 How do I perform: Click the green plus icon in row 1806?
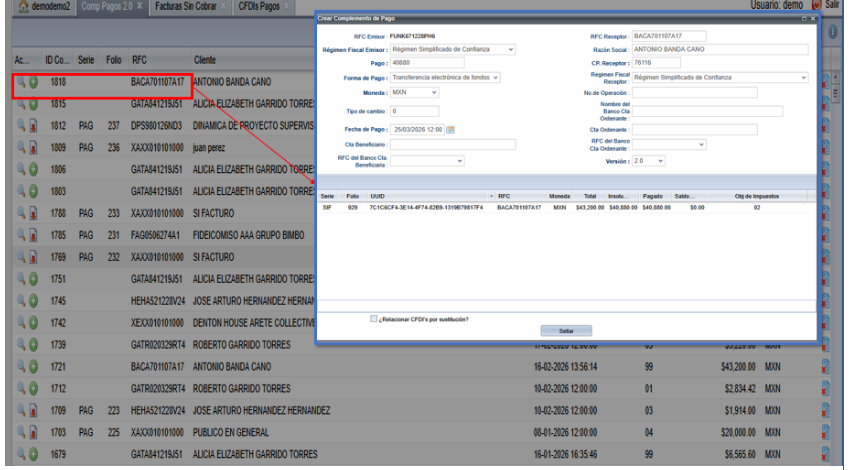coord(32,169)
